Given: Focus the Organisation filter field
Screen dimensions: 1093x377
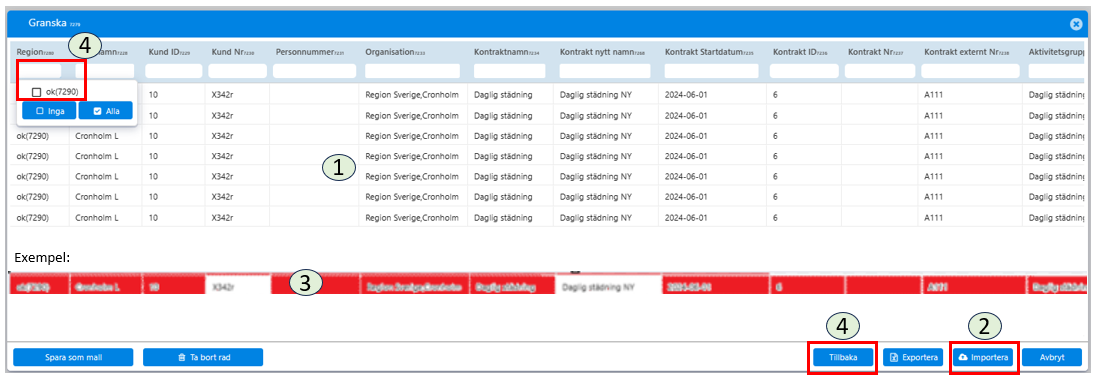Looking at the screenshot, I should (x=412, y=71).
